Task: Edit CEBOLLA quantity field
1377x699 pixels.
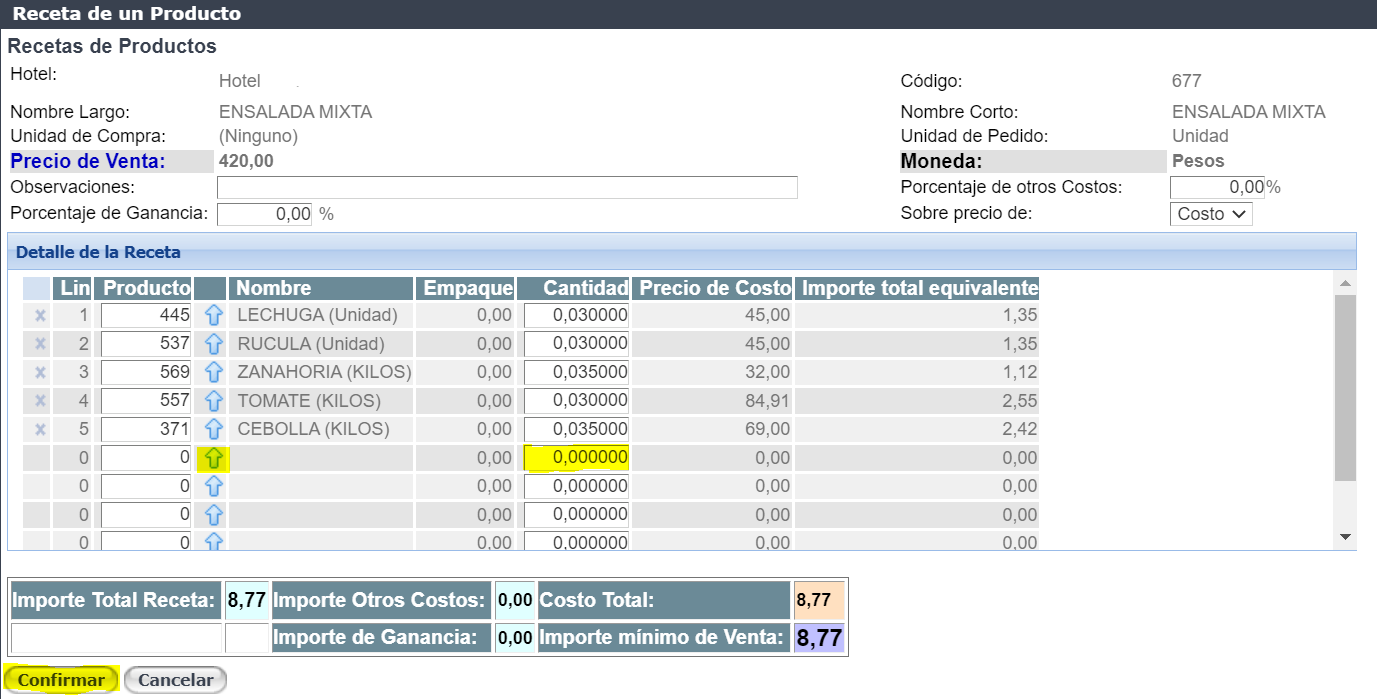Action: 576,429
